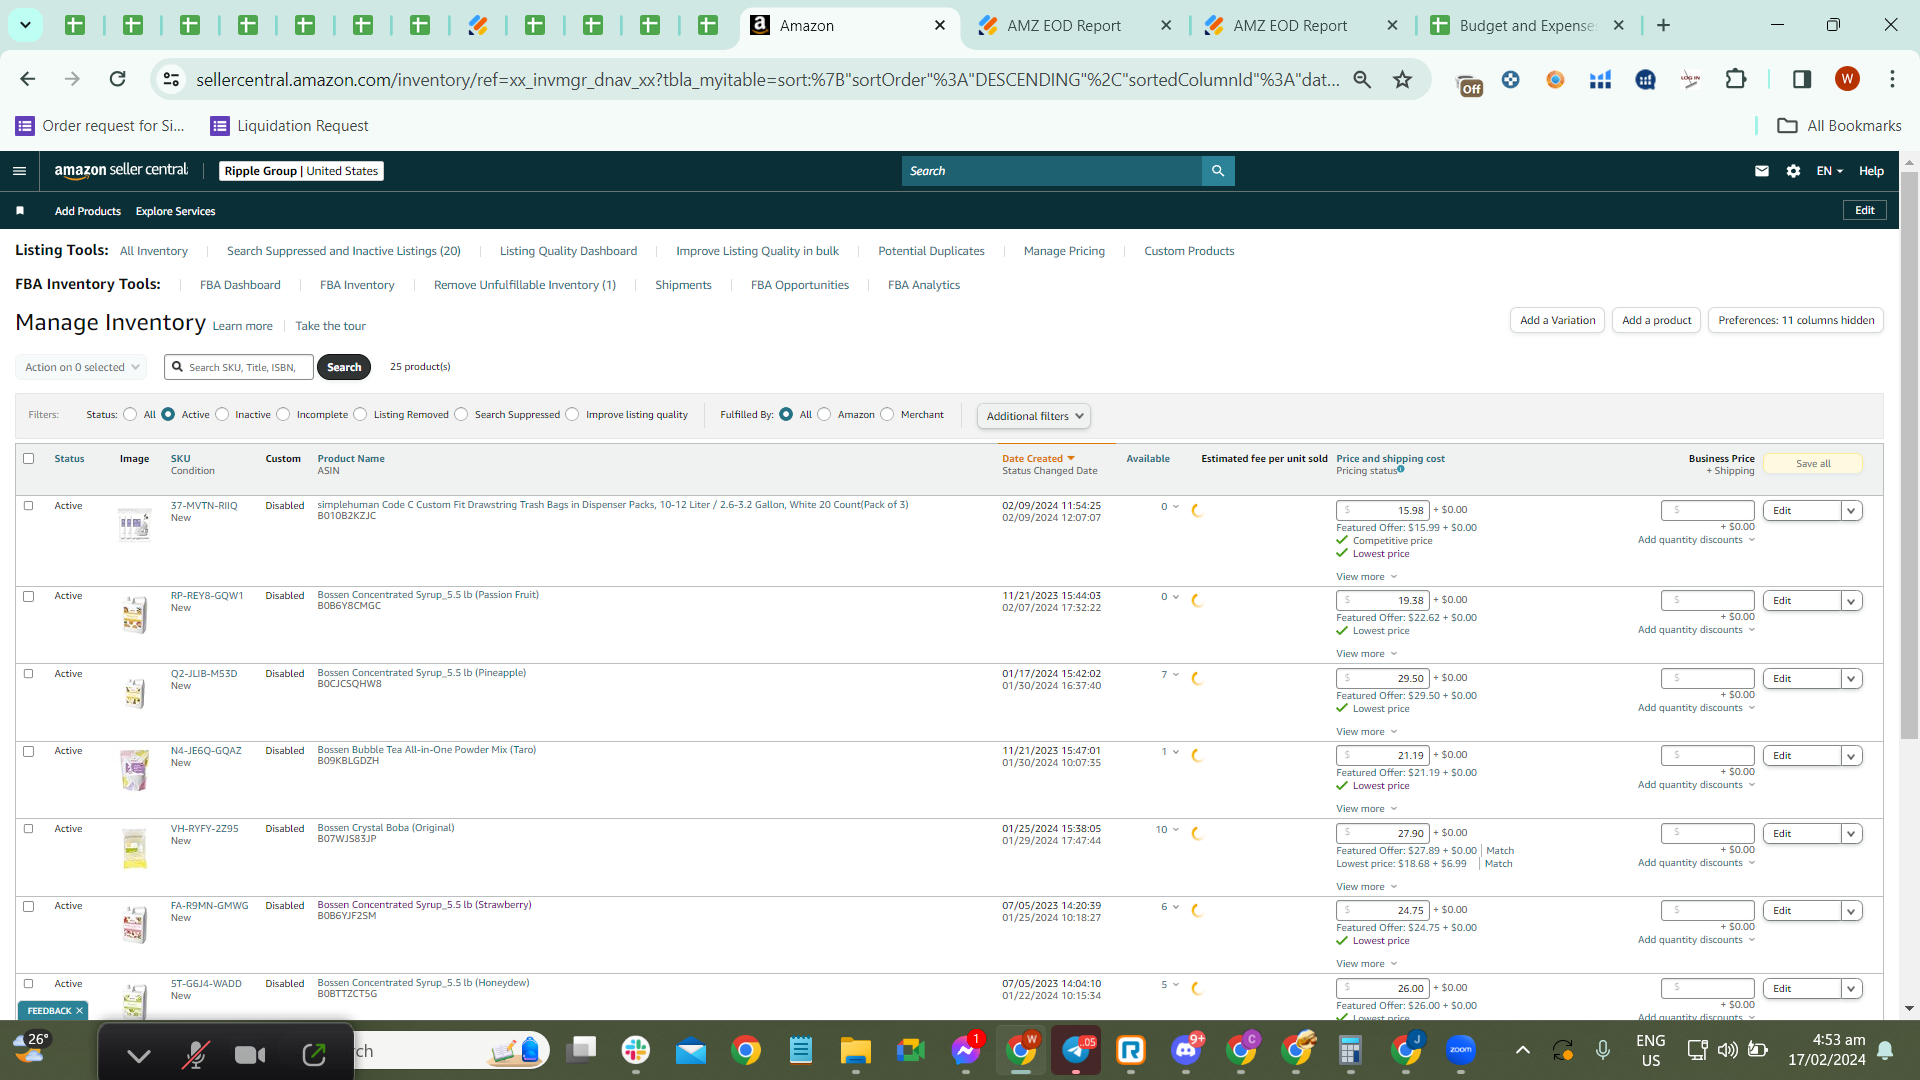This screenshot has height=1080, width=1920.
Task: Open Edit dropdown arrow for Taro Powder Mix
Action: click(x=1852, y=756)
